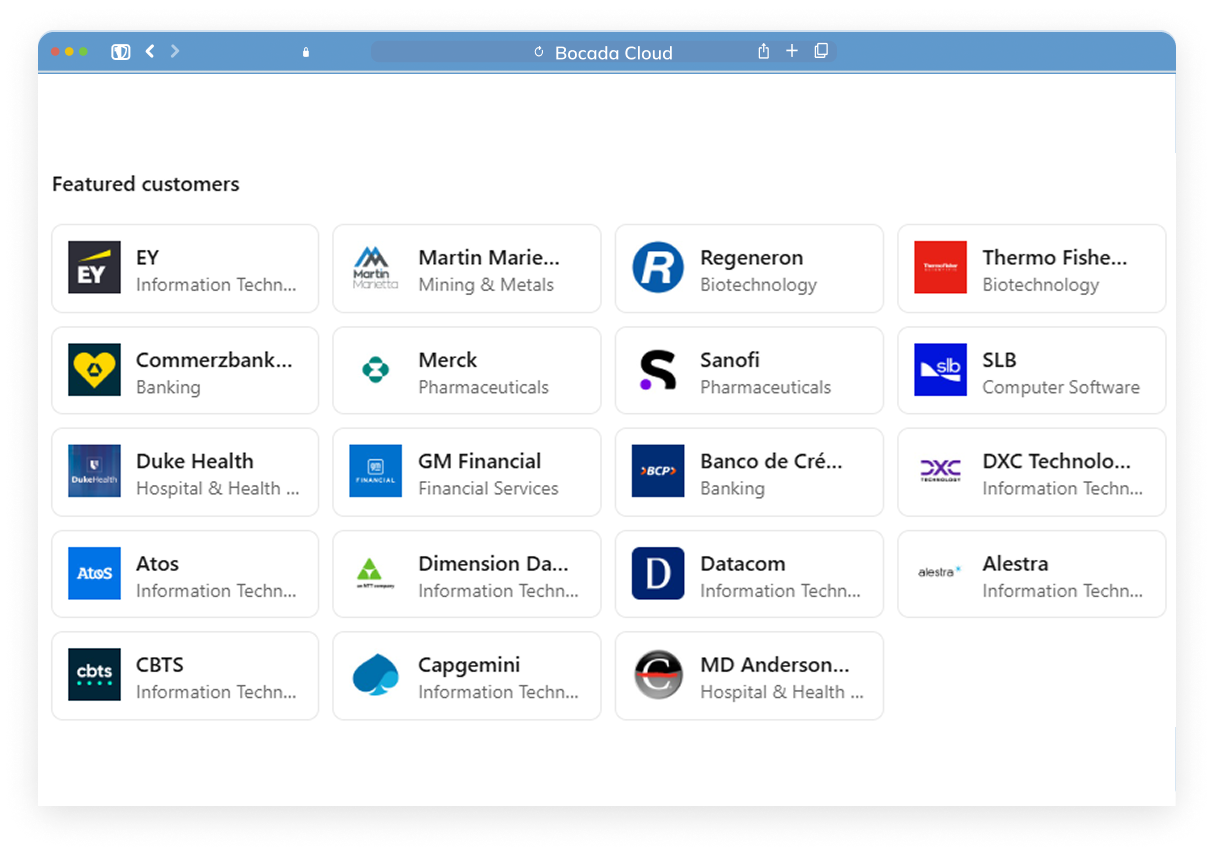Viewport: 1215px width, 852px height.
Task: Open the Datacom customer card
Action: click(749, 573)
